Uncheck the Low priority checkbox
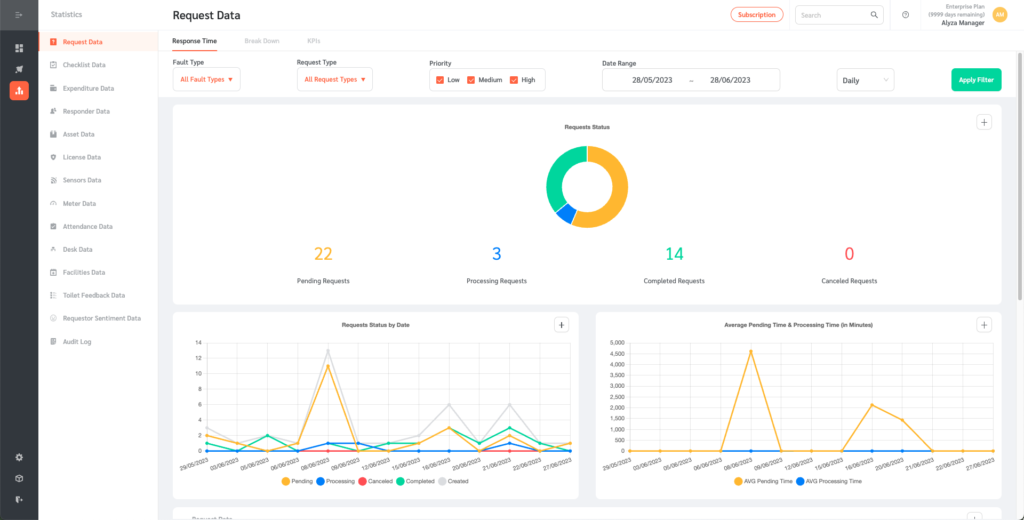The width and height of the screenshot is (1024, 520). (x=440, y=80)
